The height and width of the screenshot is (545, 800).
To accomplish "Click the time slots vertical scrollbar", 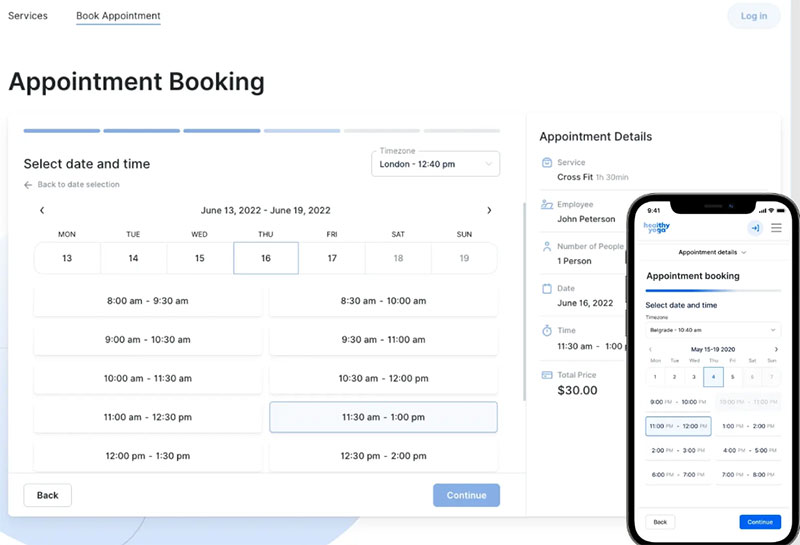I will (x=524, y=301).
